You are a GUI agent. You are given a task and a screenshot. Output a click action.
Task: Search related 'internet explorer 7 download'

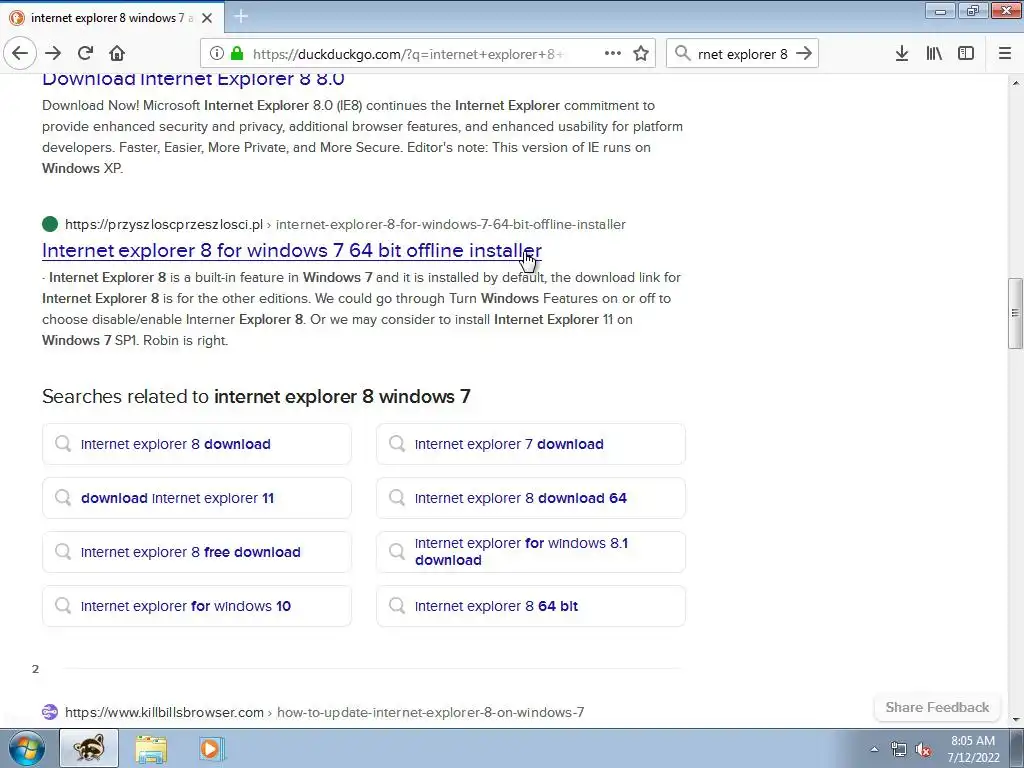[531, 444]
